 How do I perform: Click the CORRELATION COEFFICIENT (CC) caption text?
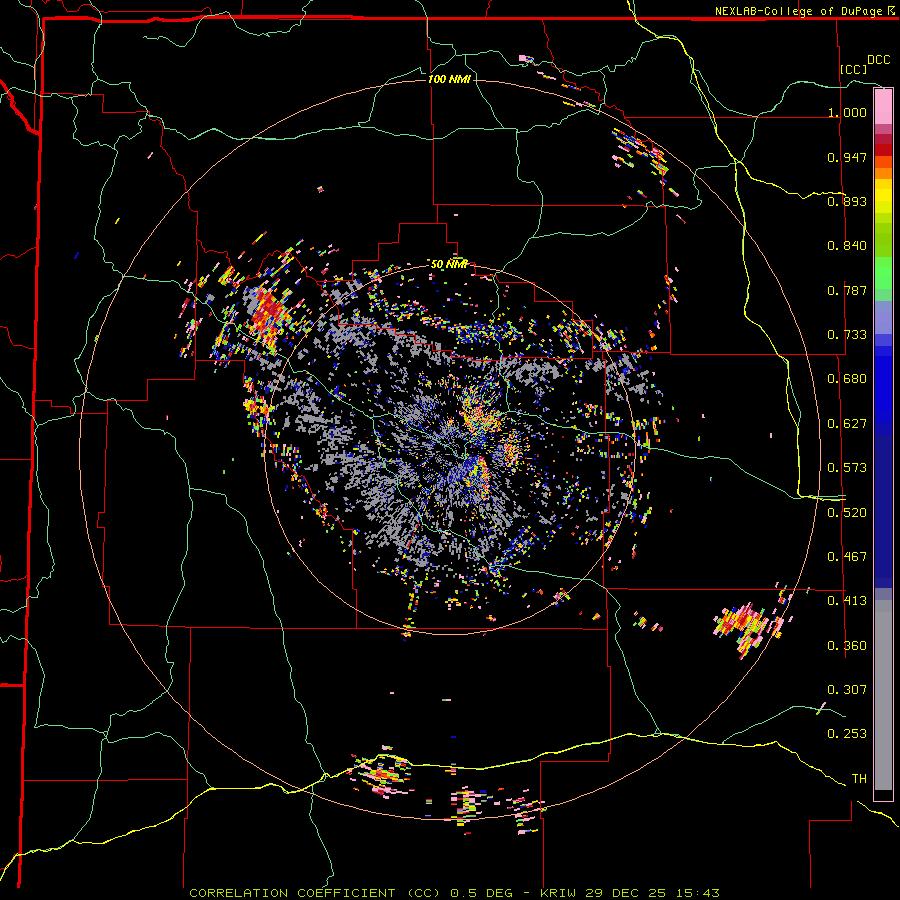click(315, 893)
